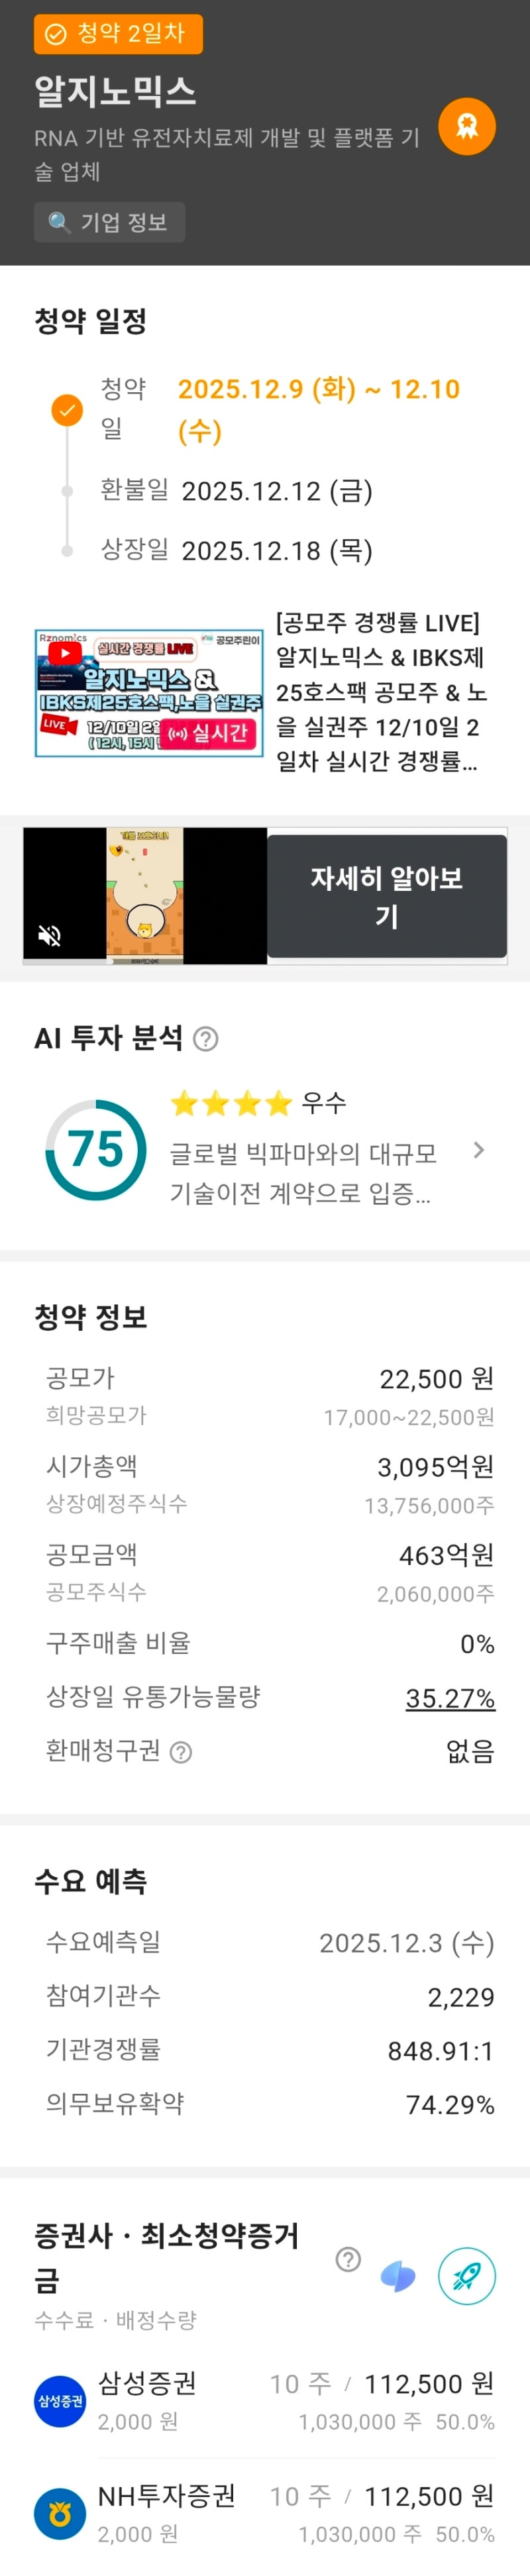
Task: Expand AI analysis details chevron arrow
Action: pos(478,1150)
